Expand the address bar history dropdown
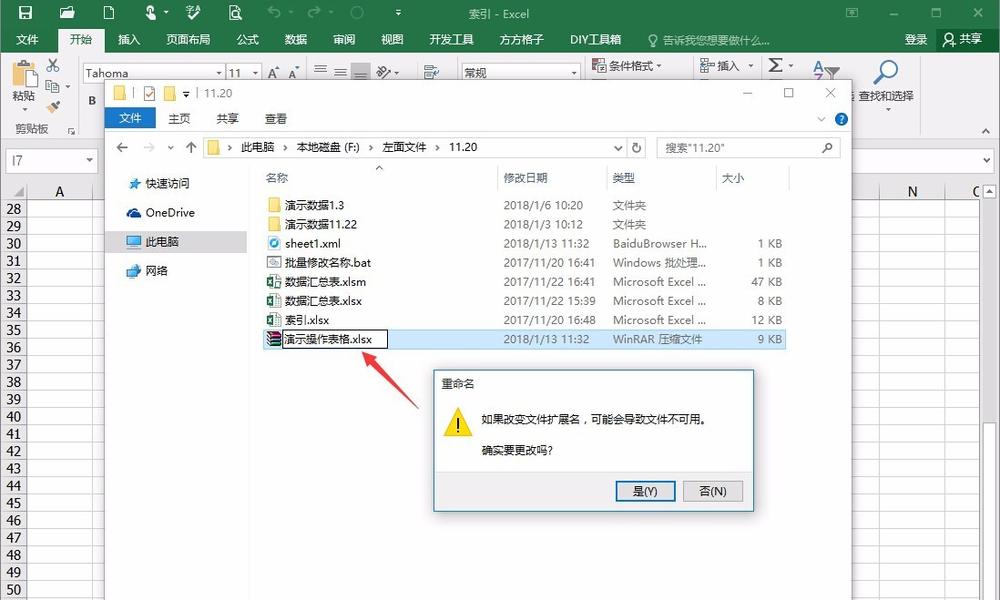1000x600 pixels. (x=618, y=148)
